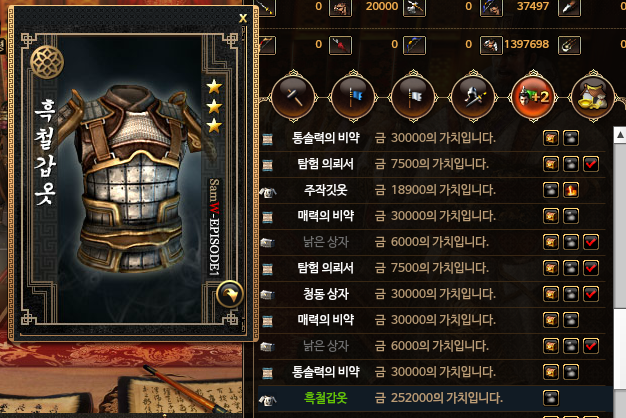This screenshot has width=626, height=418.
Task: Select the blue flag category tab
Action: point(354,97)
